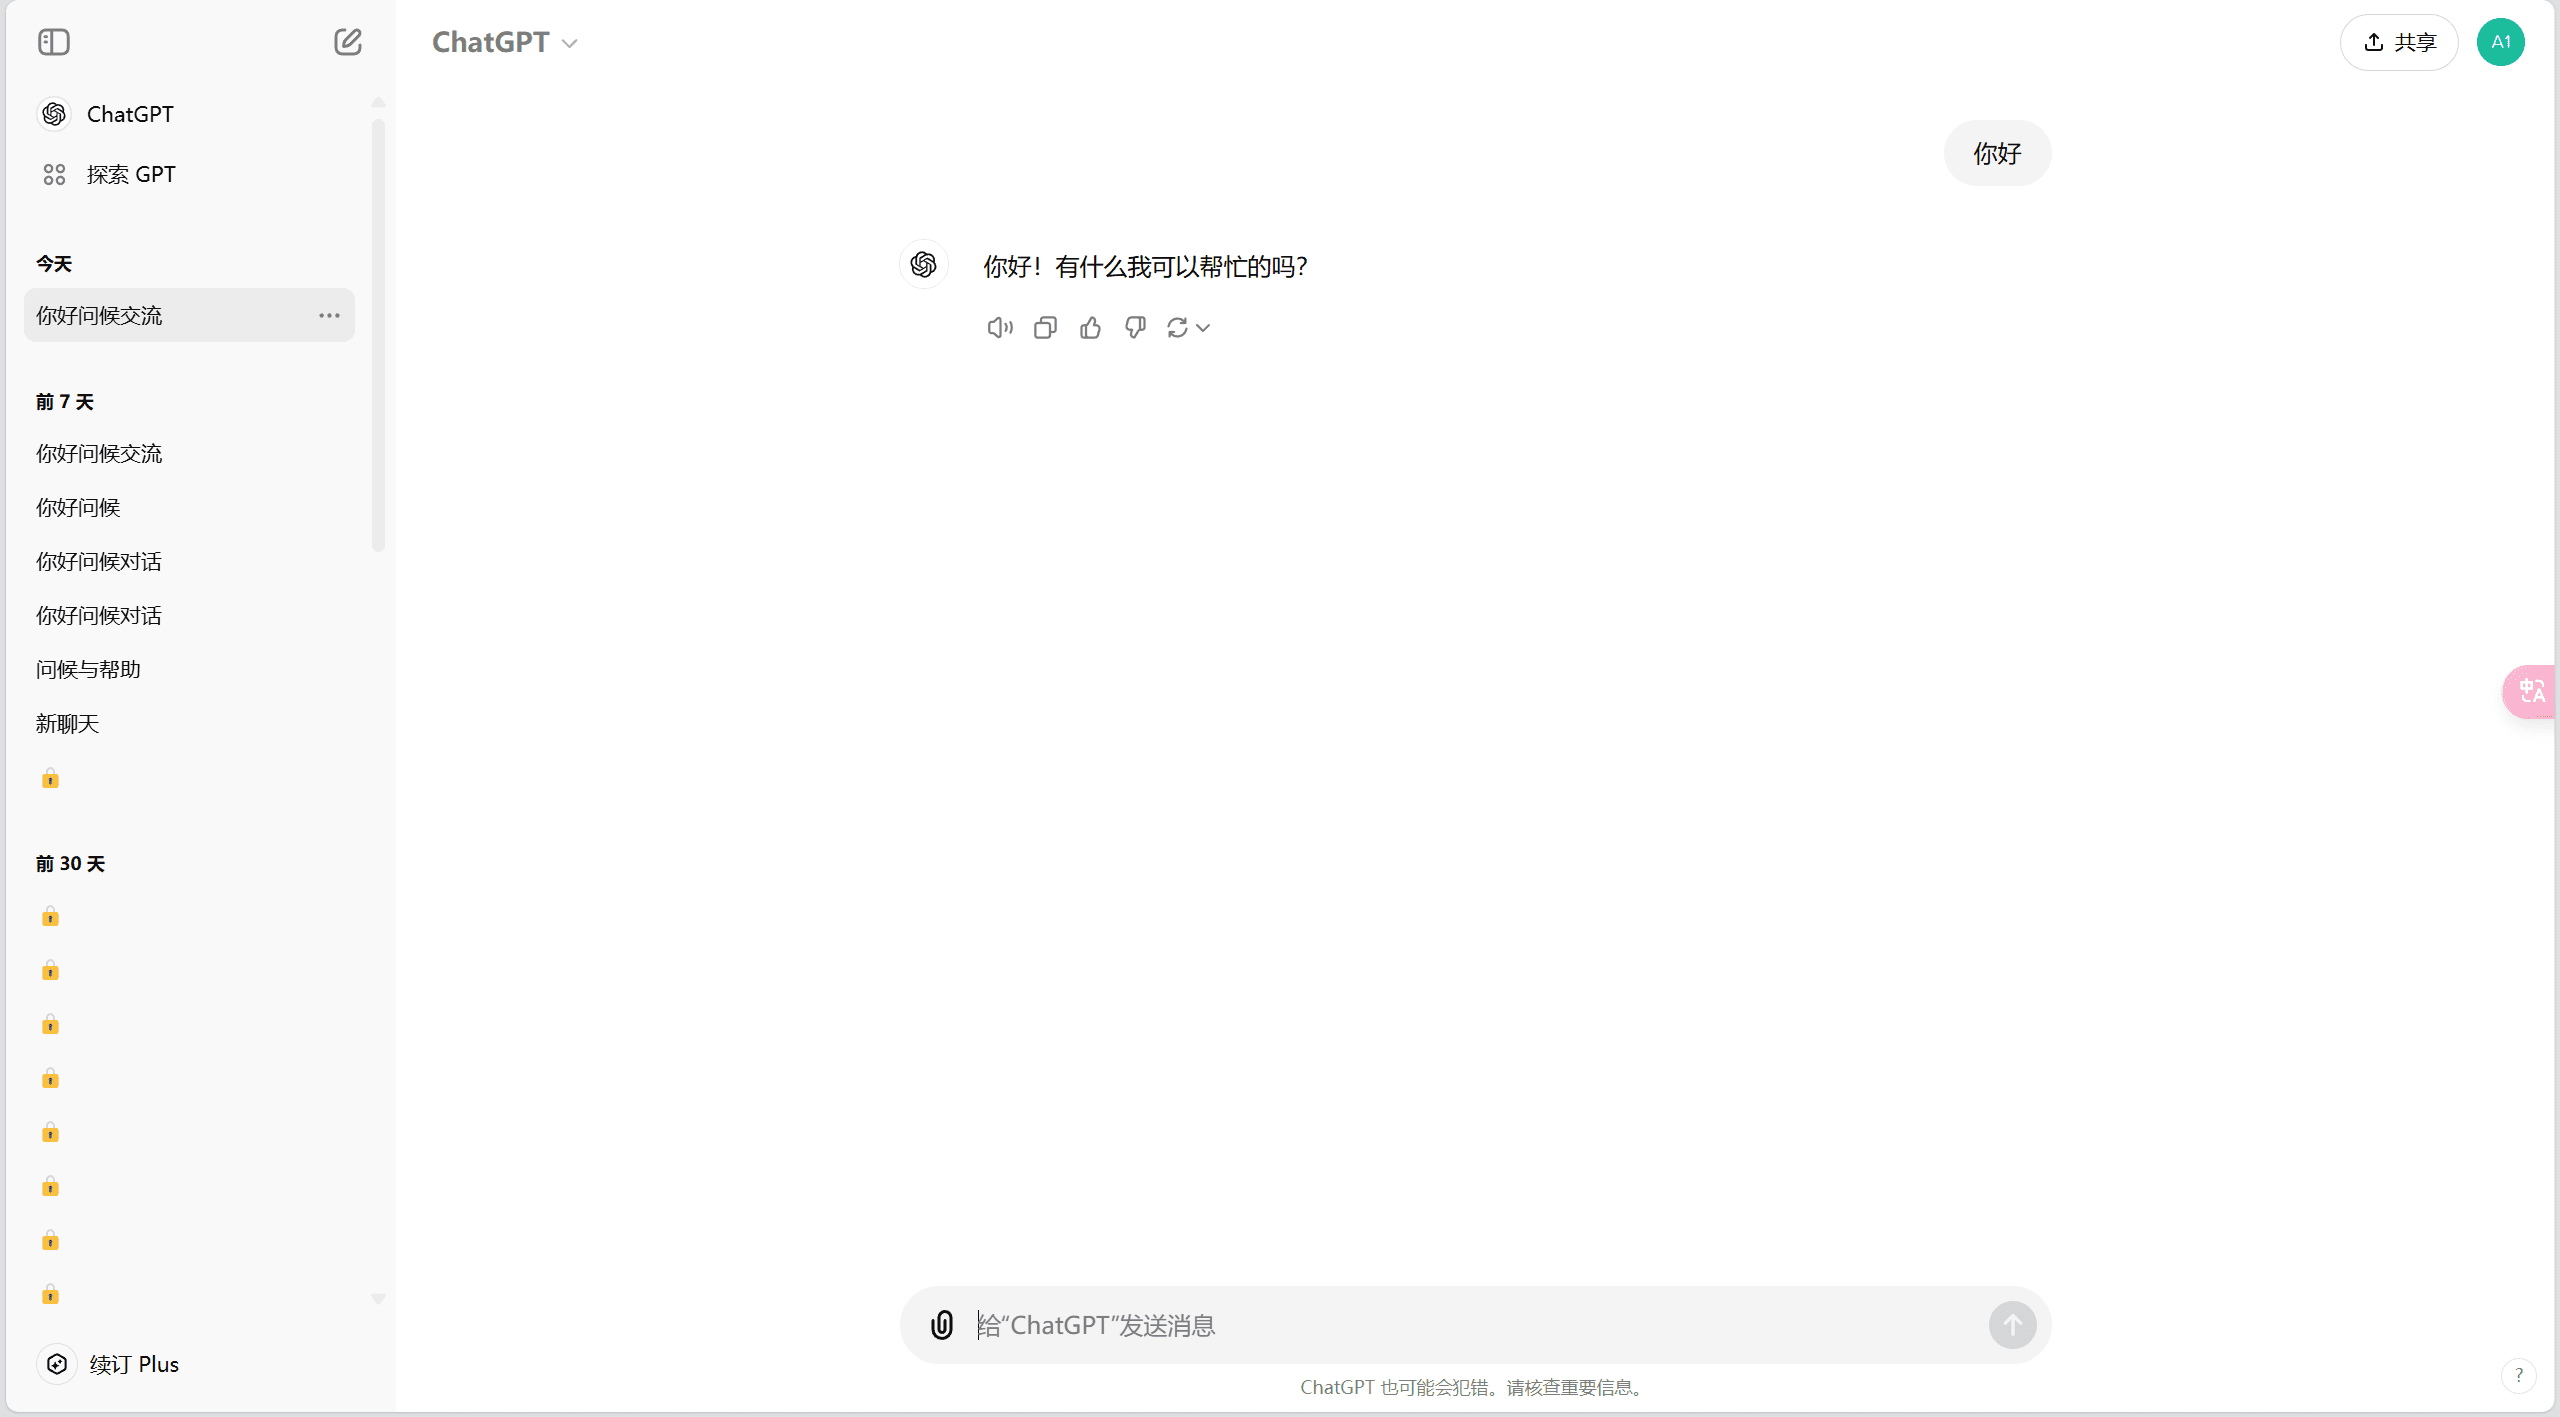Click the first locked chat under 前 30 天
The image size is (2560, 1417).
click(x=50, y=916)
